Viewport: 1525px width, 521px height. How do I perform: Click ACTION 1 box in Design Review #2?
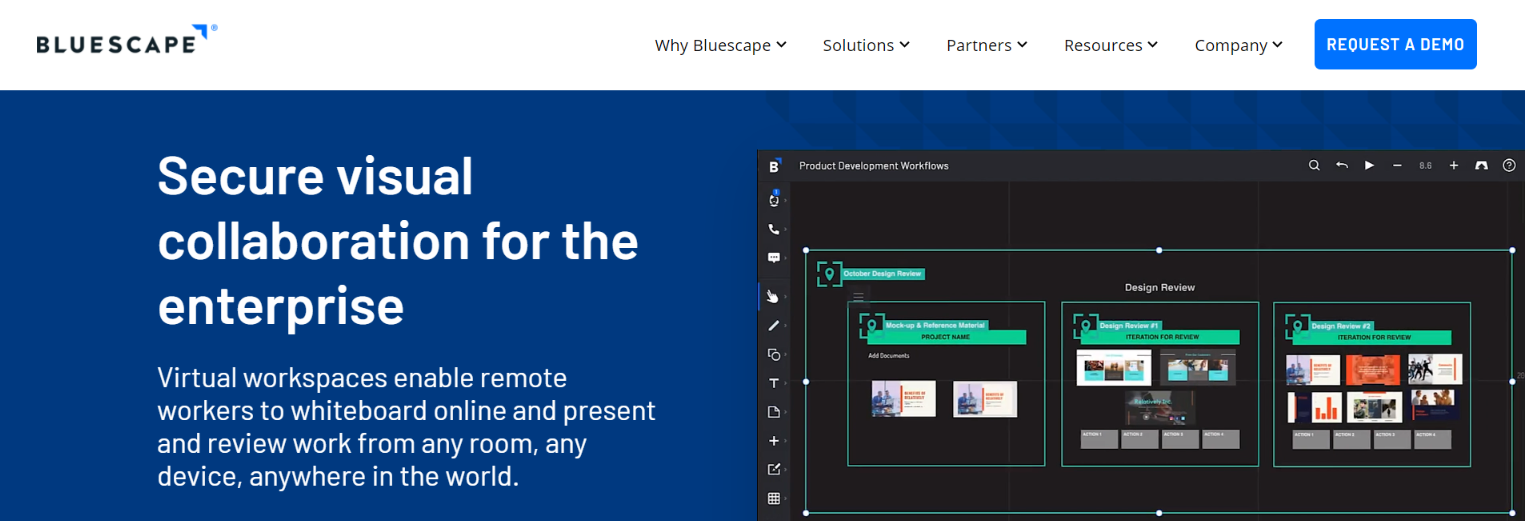point(1312,439)
